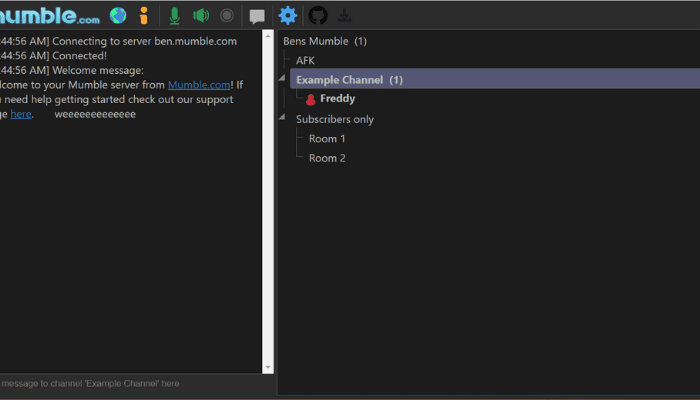Show server information via orange info icon
700x400 pixels.
click(143, 16)
